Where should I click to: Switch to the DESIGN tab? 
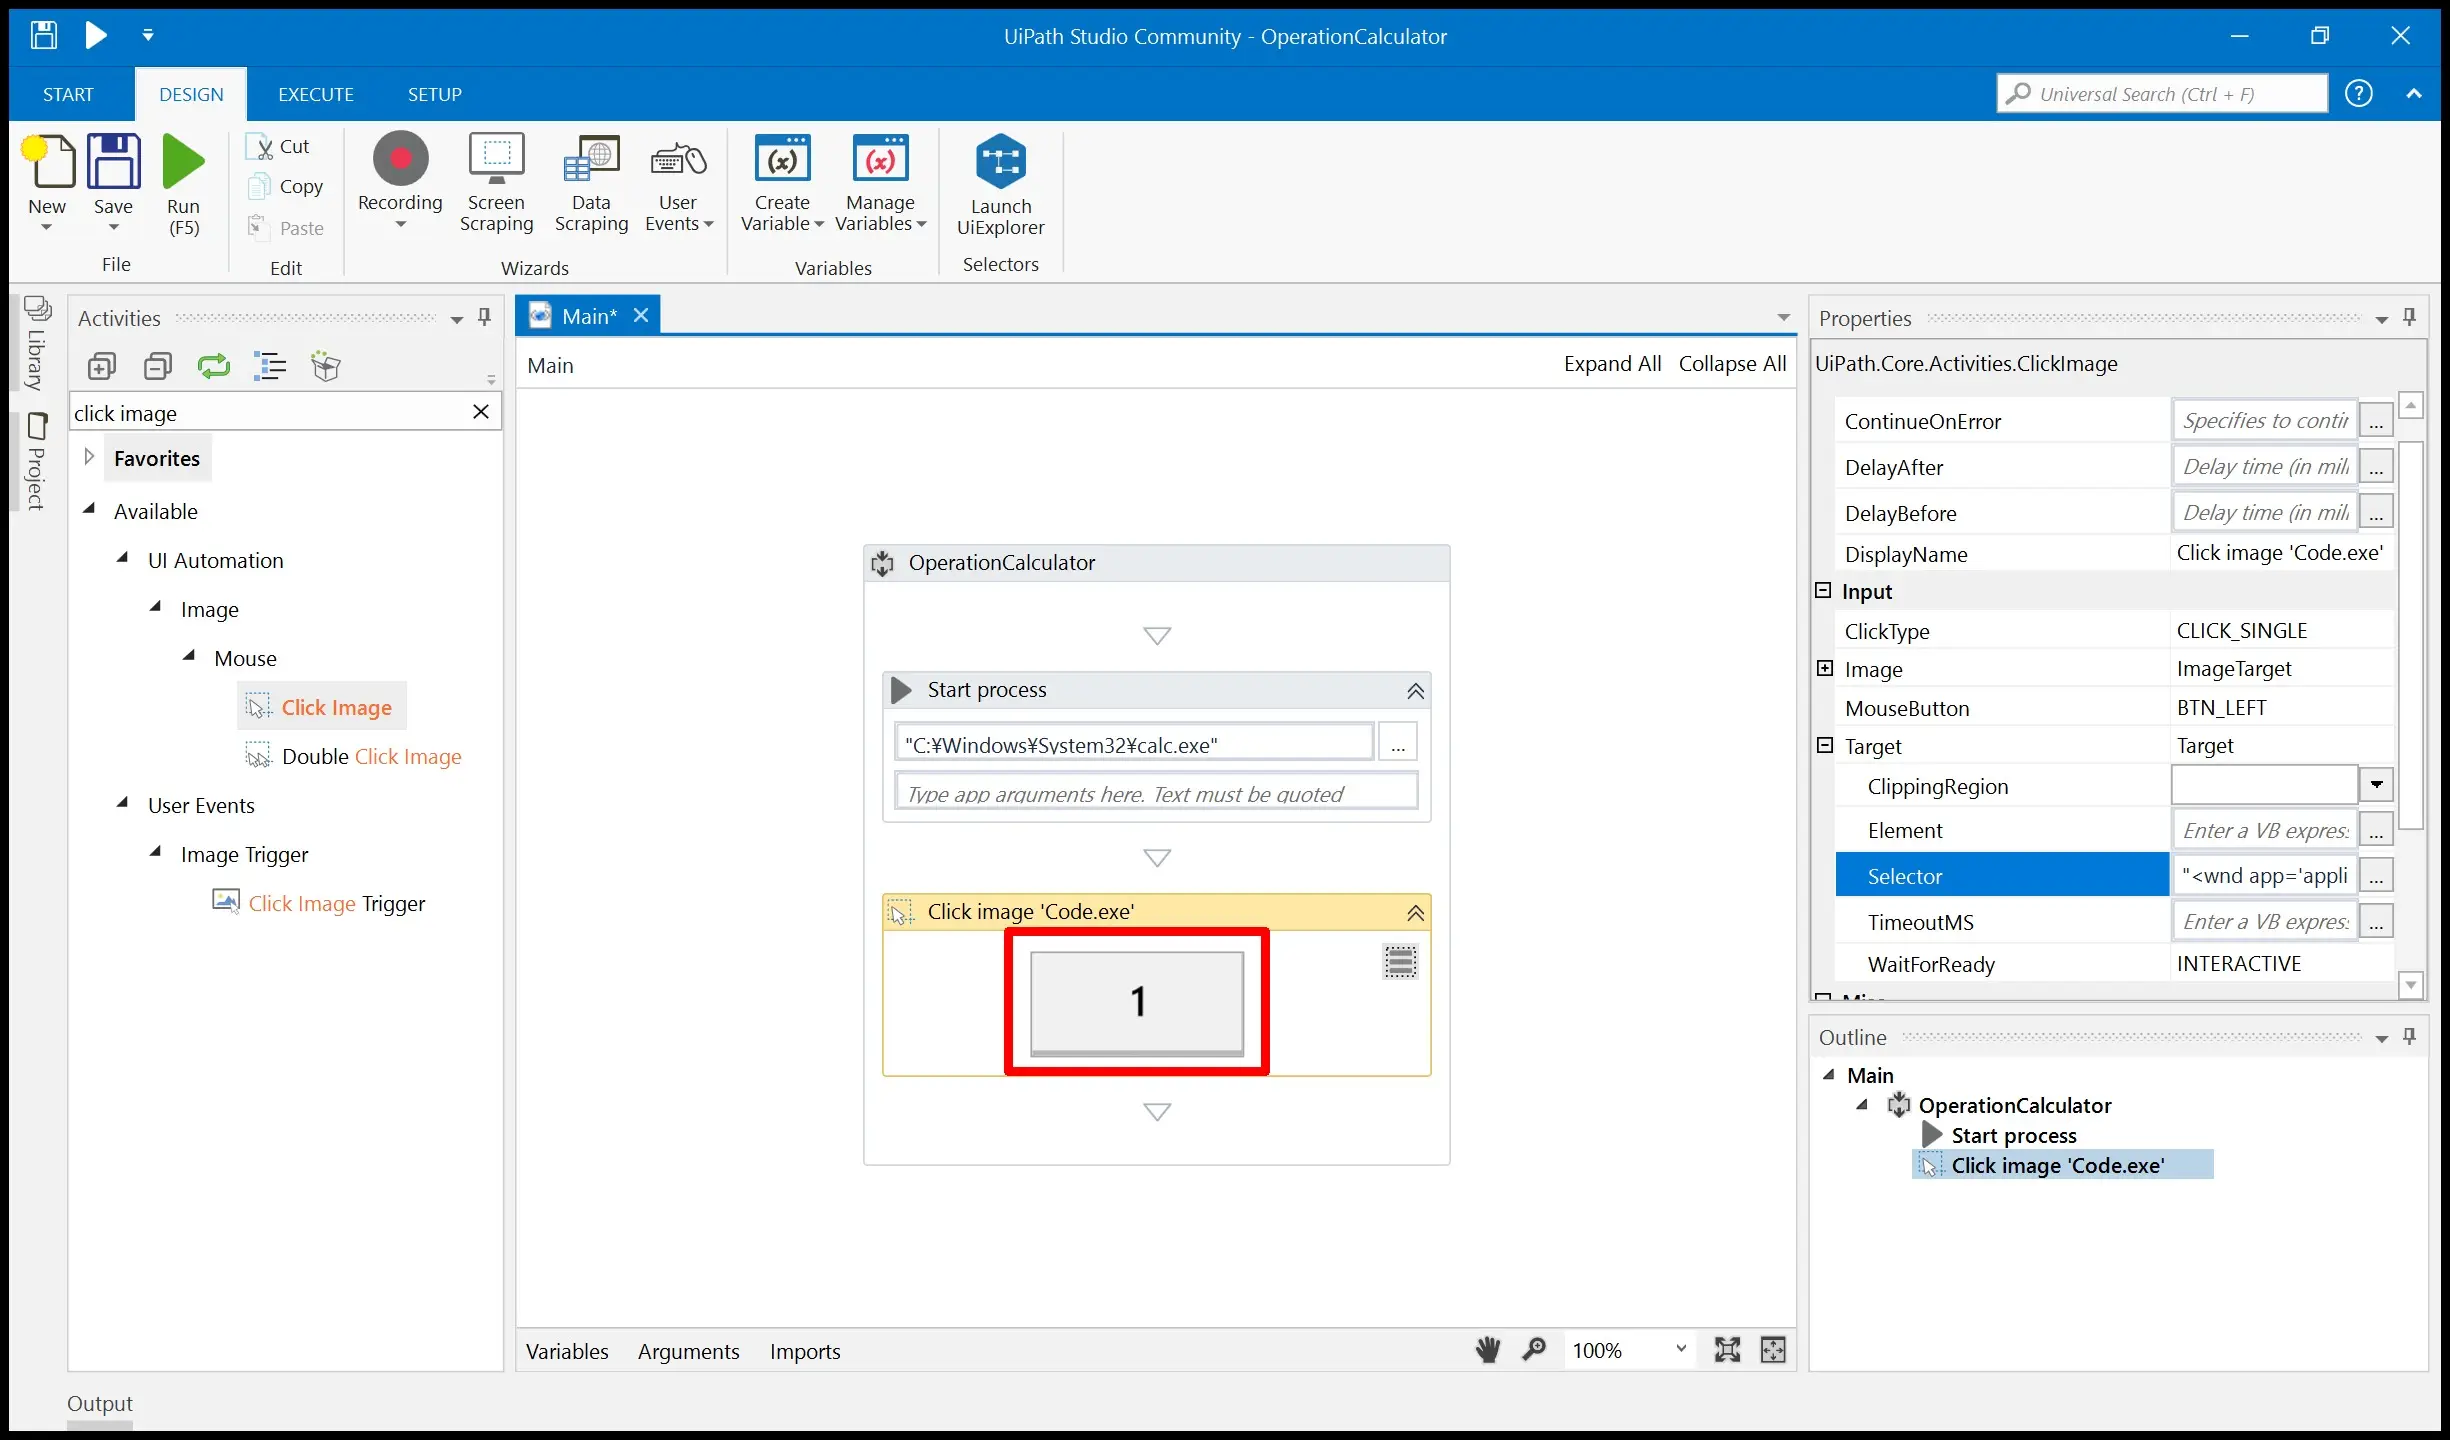(x=191, y=94)
